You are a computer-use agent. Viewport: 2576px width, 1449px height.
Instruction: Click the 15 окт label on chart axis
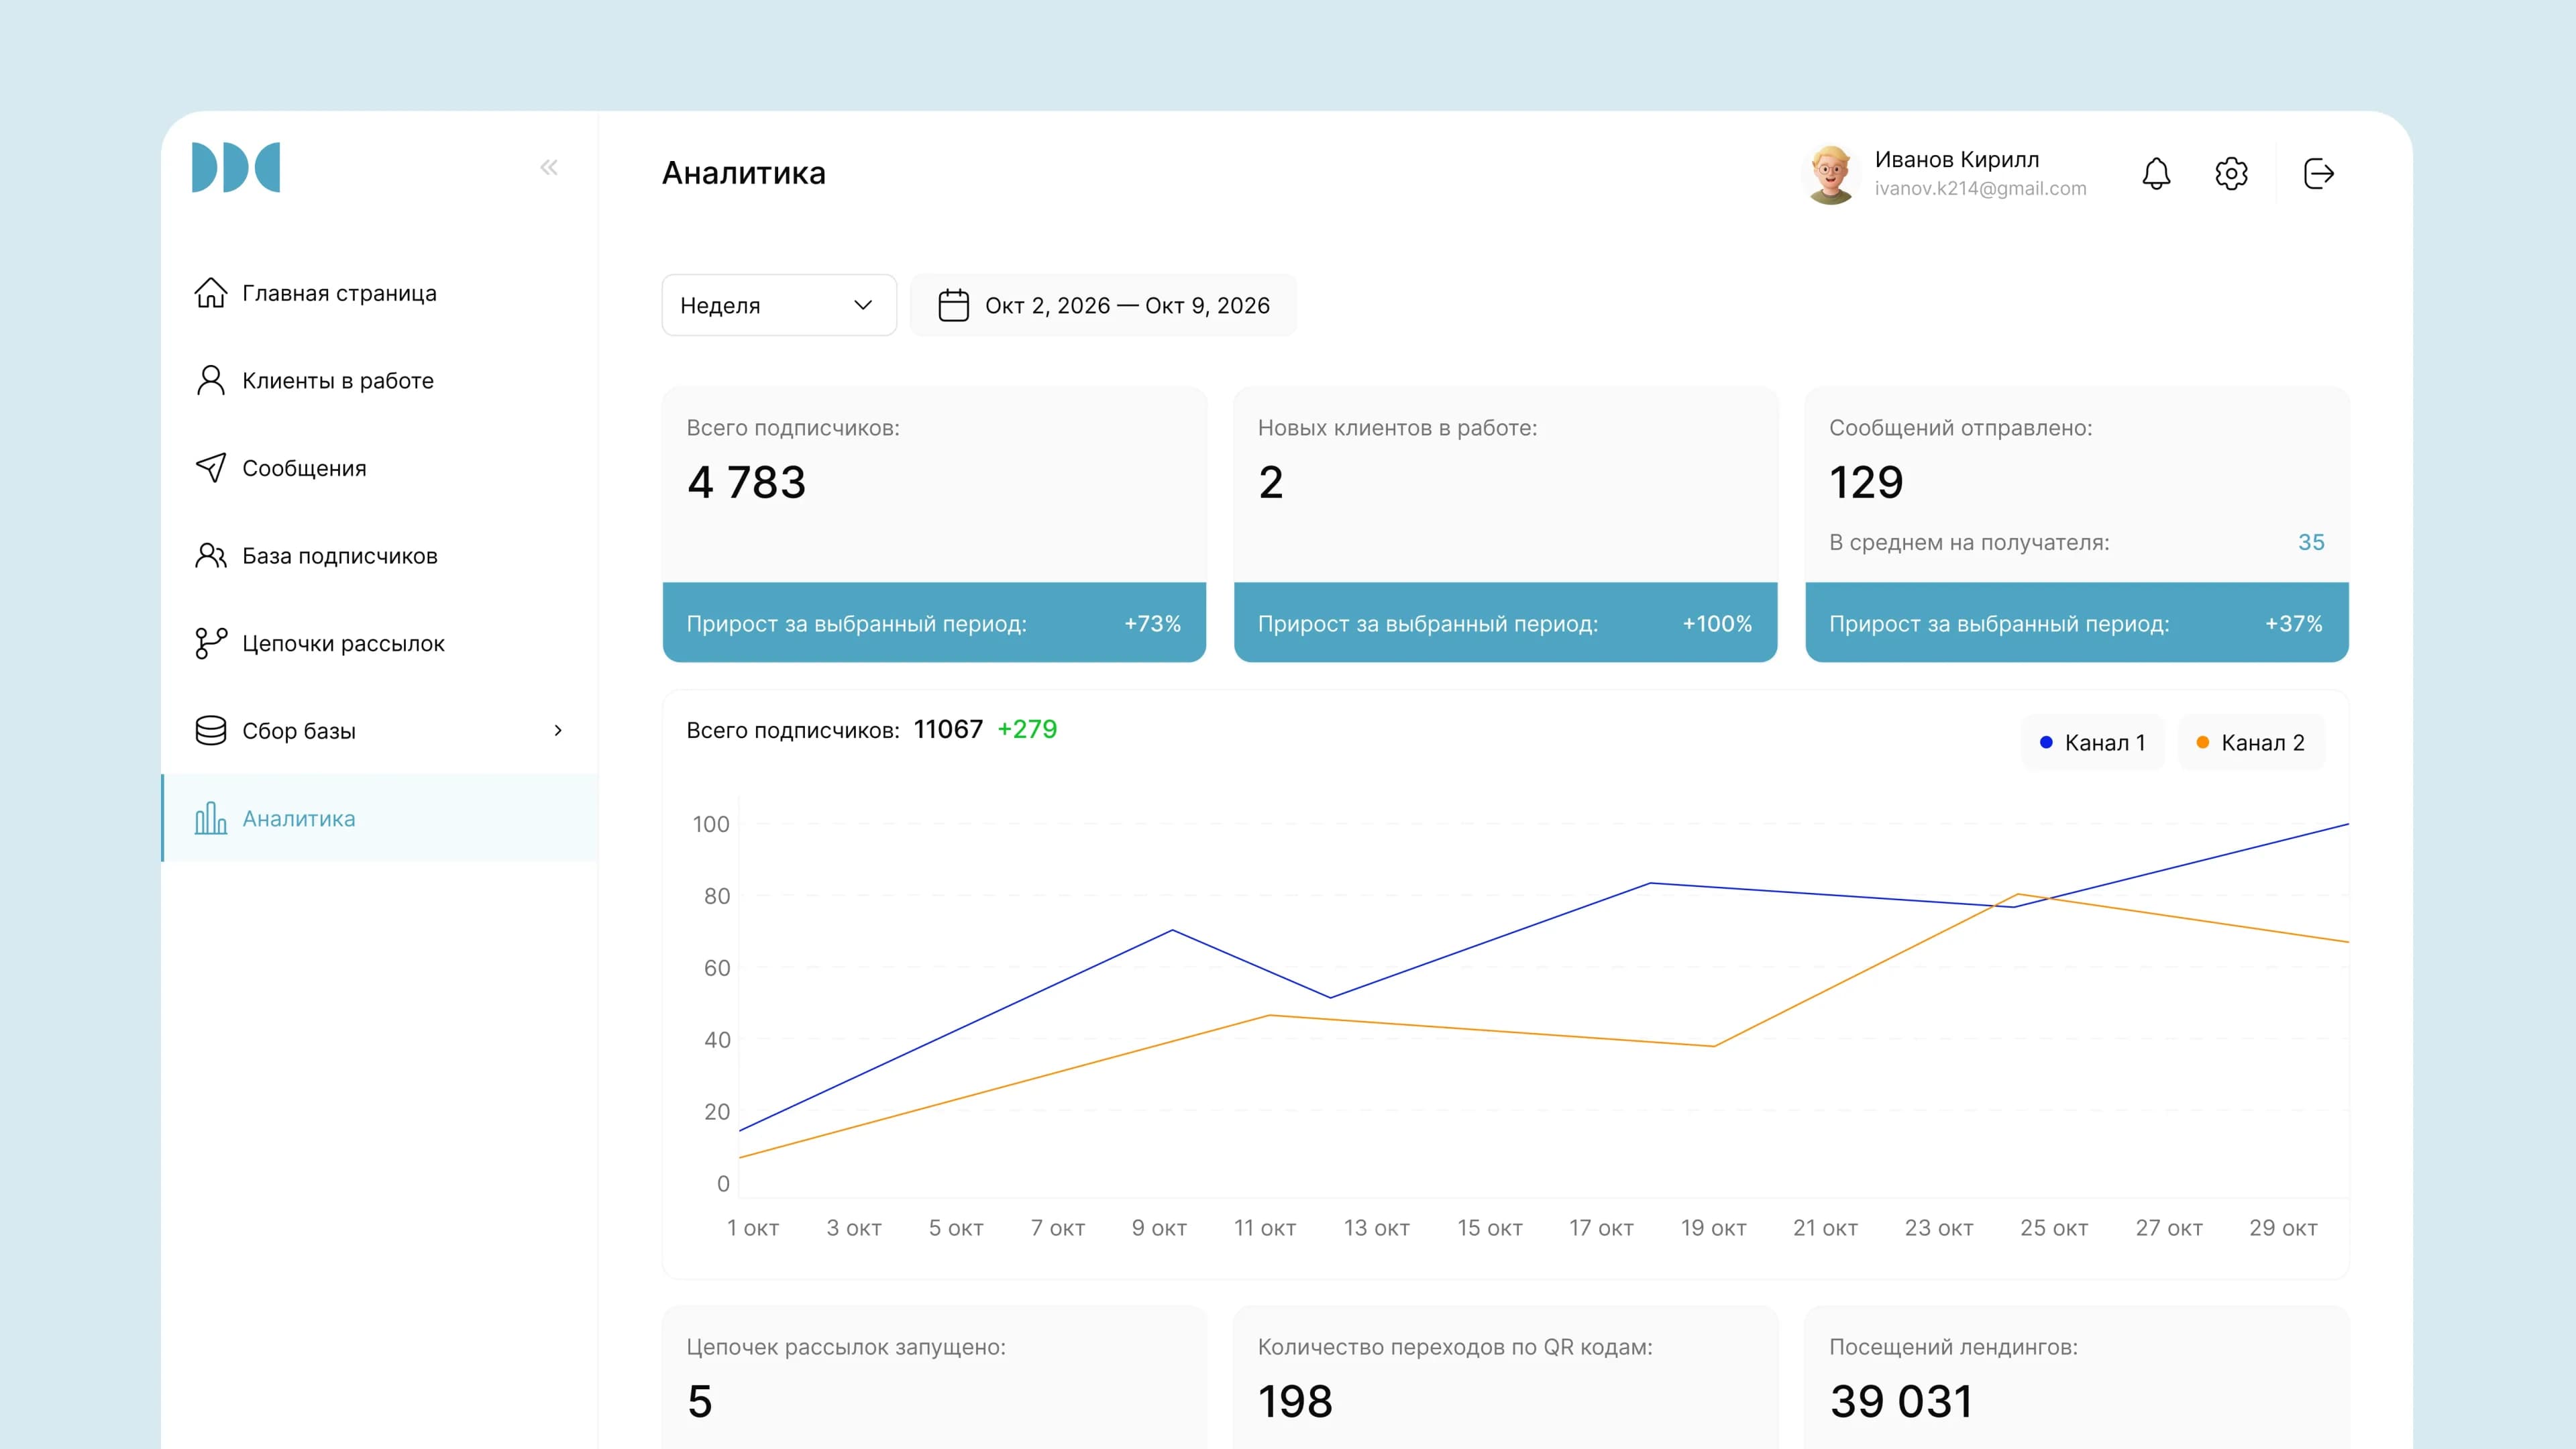(1489, 1227)
